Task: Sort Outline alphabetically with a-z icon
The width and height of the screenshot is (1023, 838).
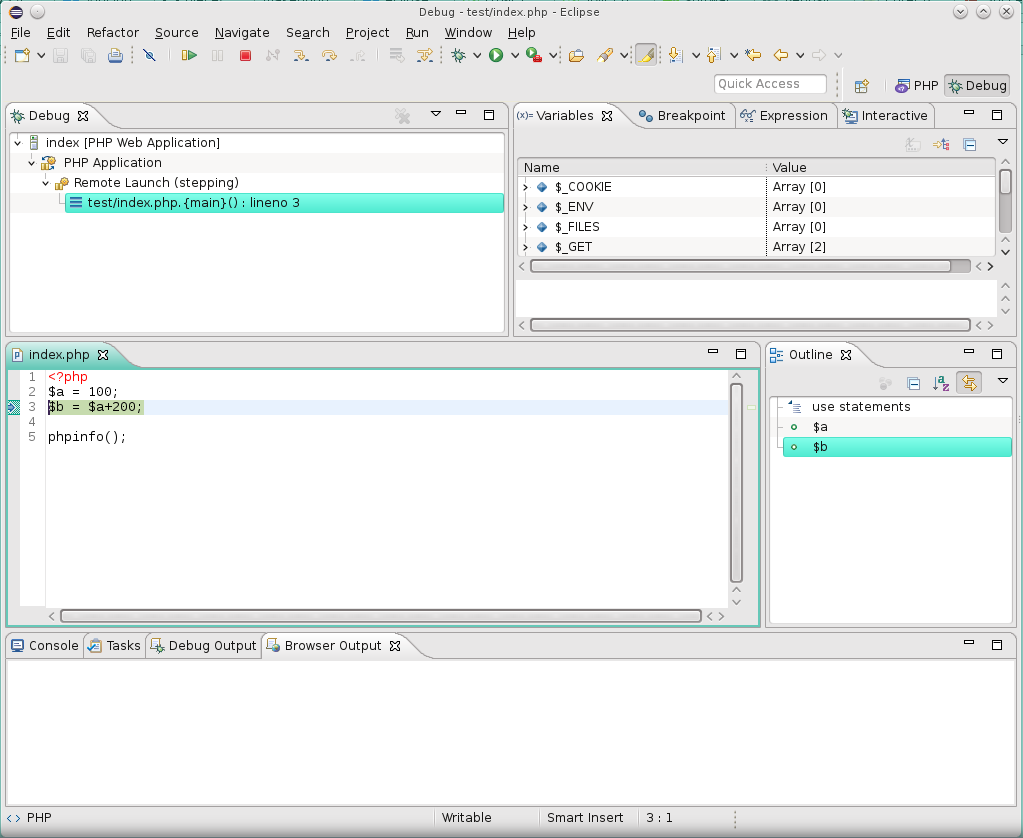Action: [941, 383]
